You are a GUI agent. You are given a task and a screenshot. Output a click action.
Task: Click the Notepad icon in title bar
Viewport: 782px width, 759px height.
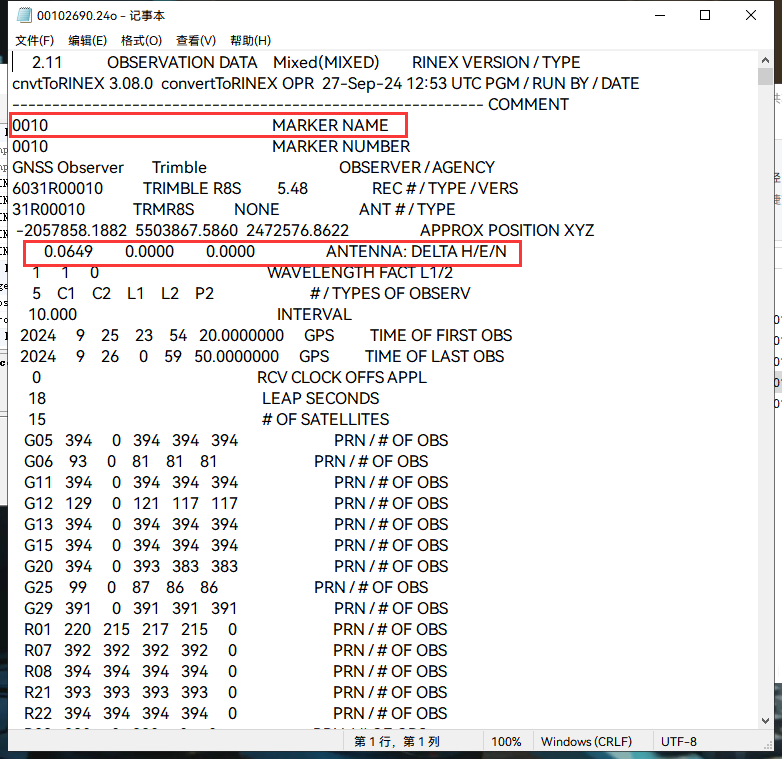(24, 15)
